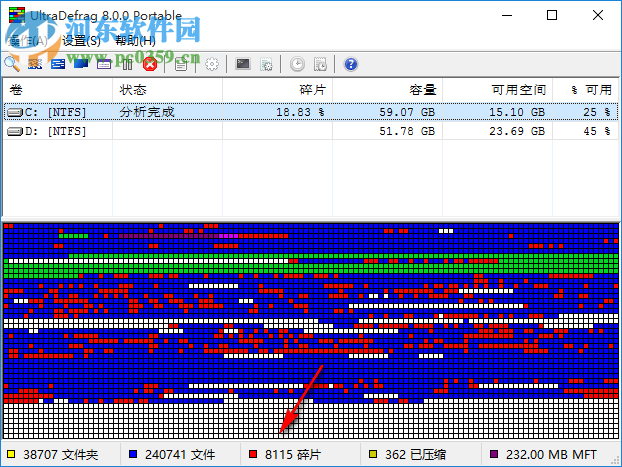Viewport: 622px width, 467px height.
Task: Click olive compressed legend swatch
Action: (373, 454)
